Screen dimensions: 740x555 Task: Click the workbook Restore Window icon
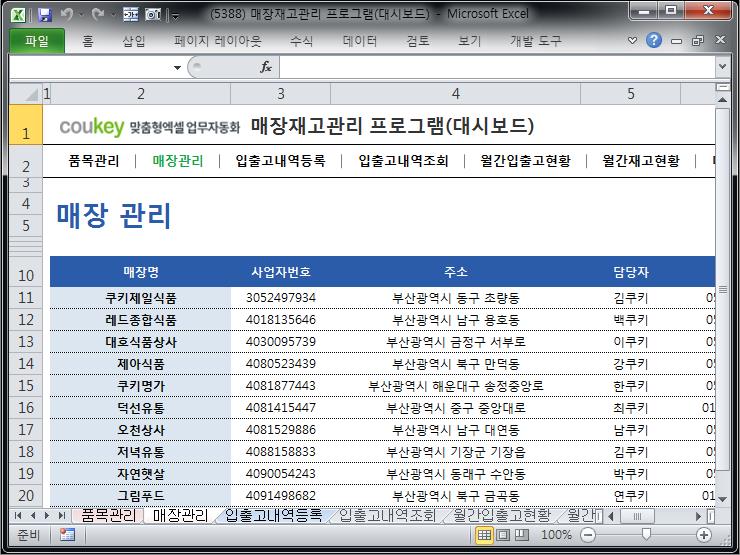[x=698, y=41]
